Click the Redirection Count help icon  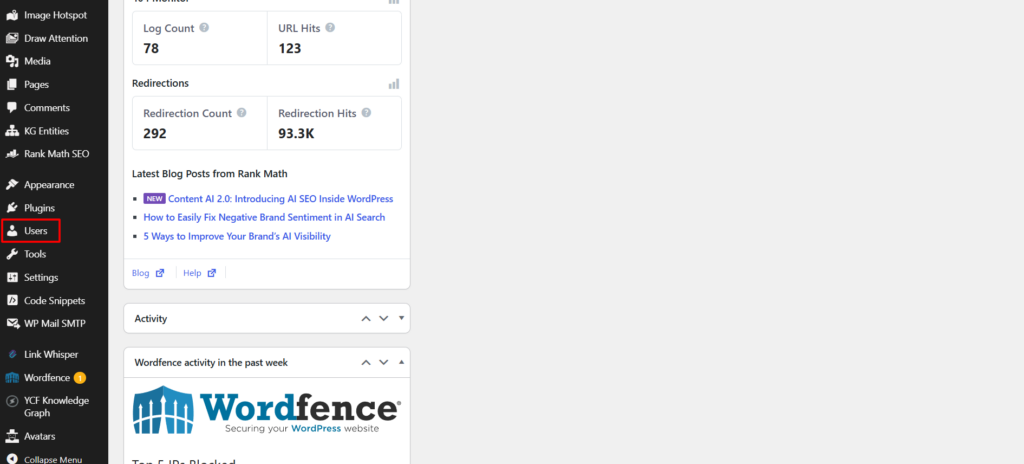coord(242,112)
